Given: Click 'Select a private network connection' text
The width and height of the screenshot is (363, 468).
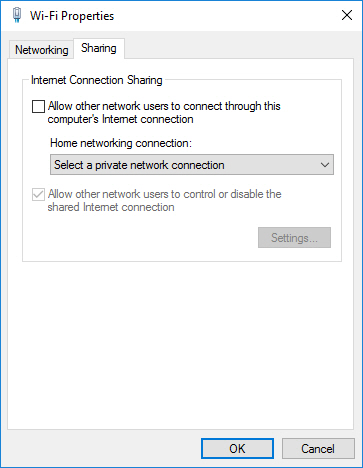Looking at the screenshot, I should point(139,165).
